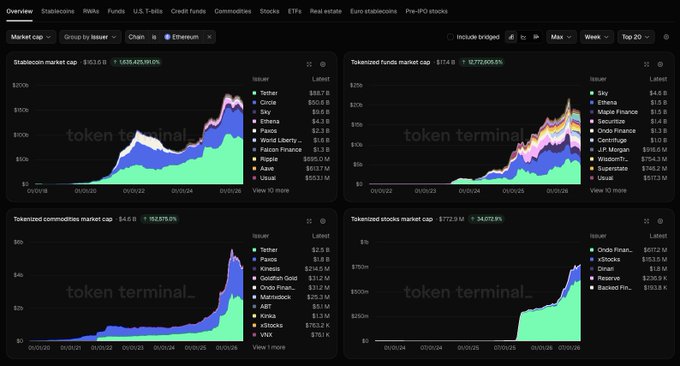Open the ETFs tab
This screenshot has width=680, height=366.
click(294, 11)
